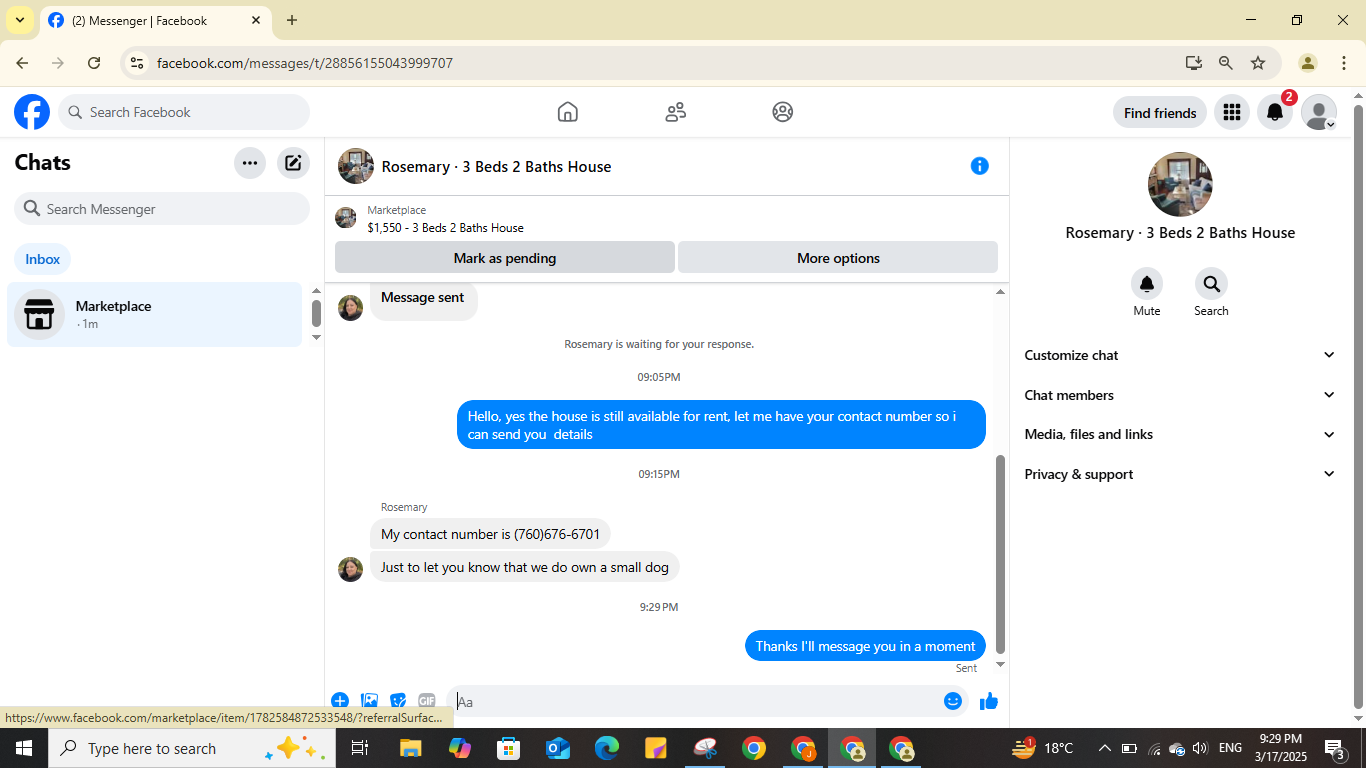Open the tab search dropdown arrow
The image size is (1366, 768).
[19, 20]
